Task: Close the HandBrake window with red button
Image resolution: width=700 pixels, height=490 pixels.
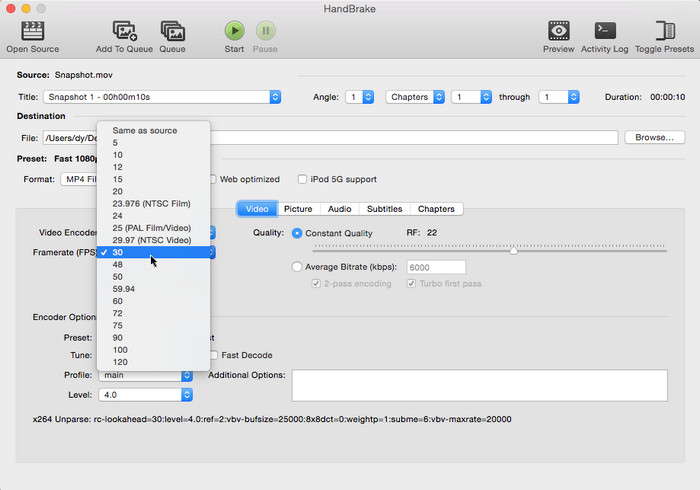Action: pos(11,8)
